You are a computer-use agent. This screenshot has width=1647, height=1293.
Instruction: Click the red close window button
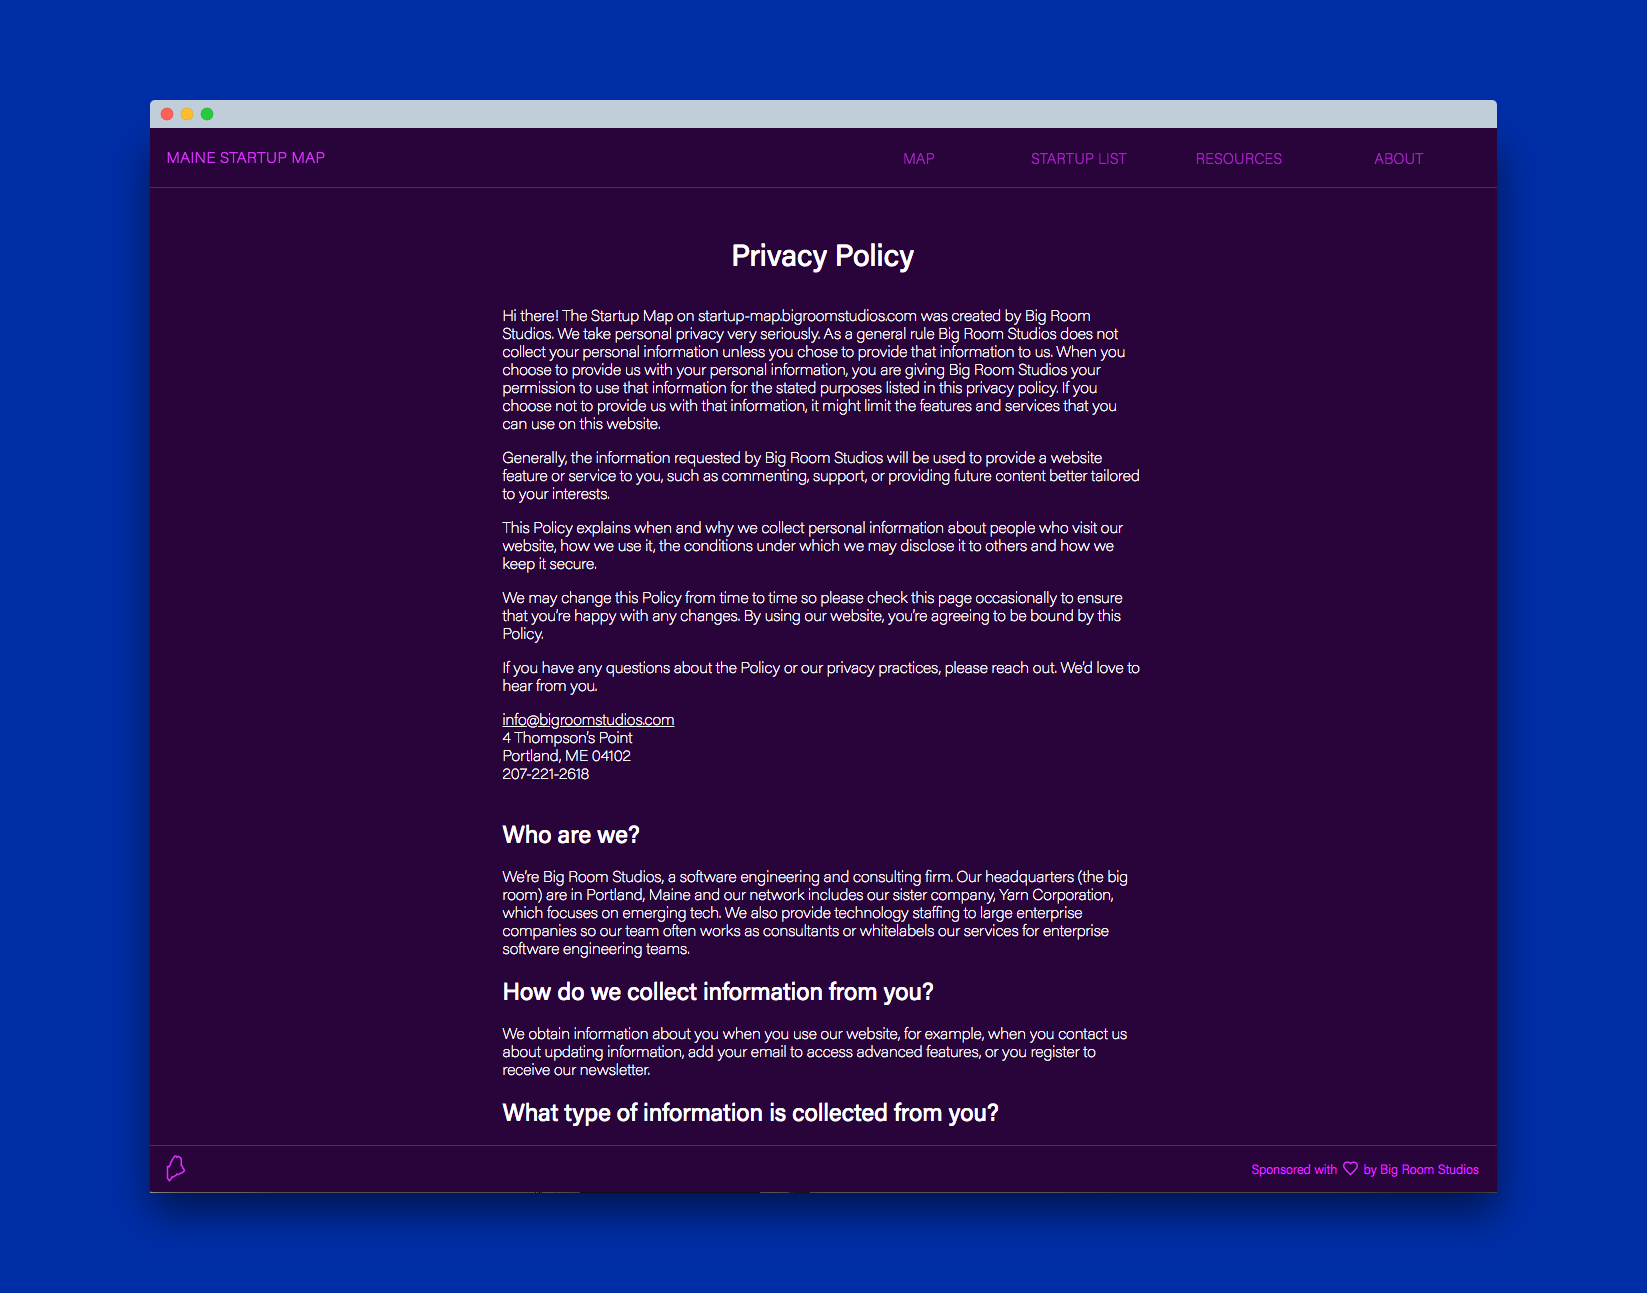pyautogui.click(x=167, y=114)
